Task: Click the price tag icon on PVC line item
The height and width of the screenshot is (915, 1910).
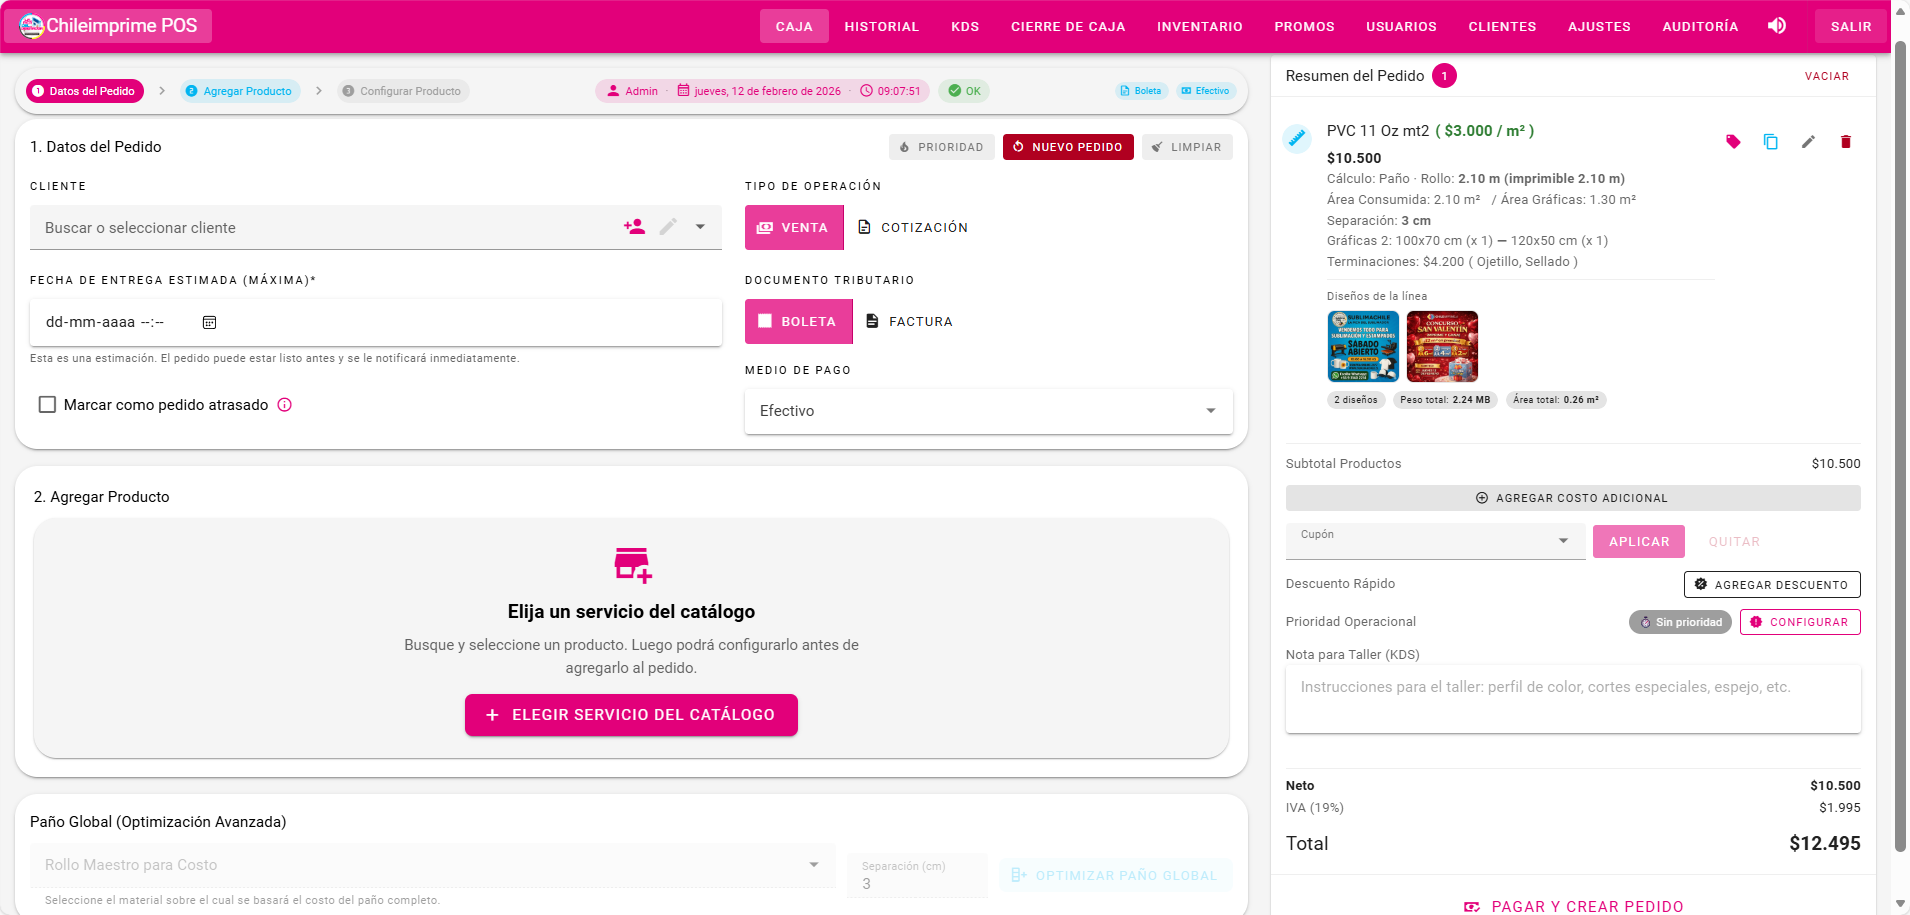Action: (x=1733, y=142)
